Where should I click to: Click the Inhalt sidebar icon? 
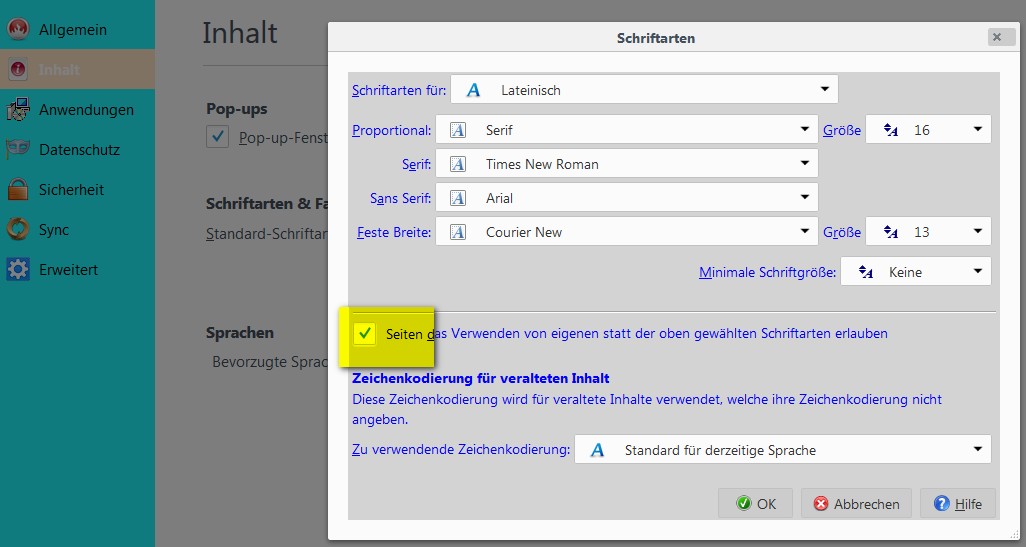tap(18, 69)
